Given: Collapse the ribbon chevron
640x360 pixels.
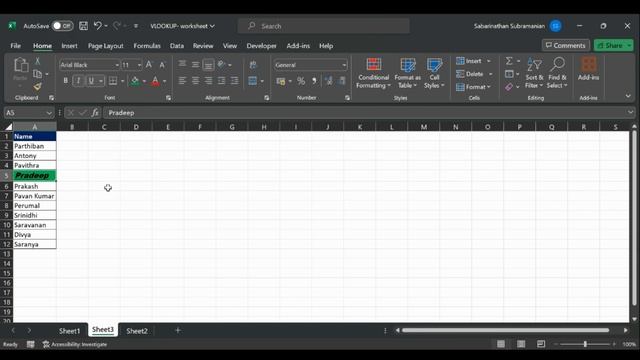Looking at the screenshot, I should click(628, 96).
